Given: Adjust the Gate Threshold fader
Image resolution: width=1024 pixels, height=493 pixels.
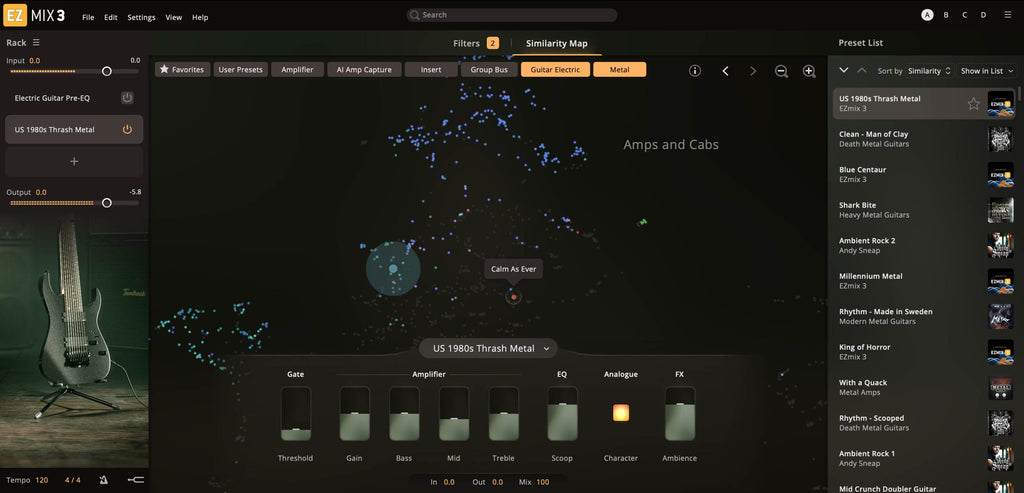Looking at the screenshot, I should coord(296,414).
